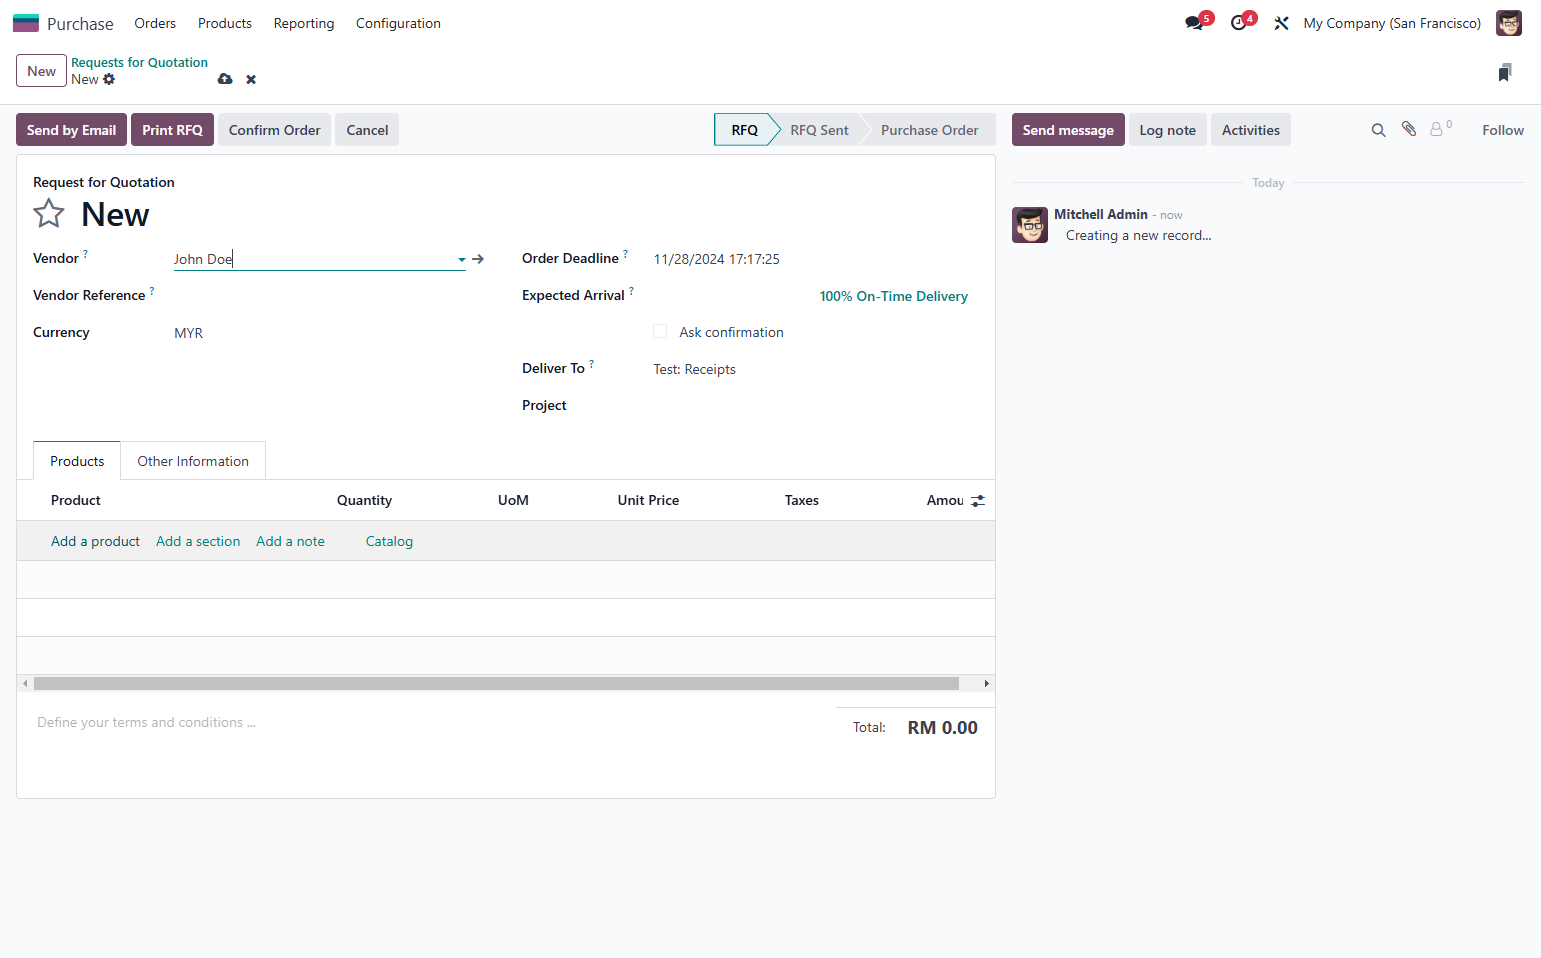
Task: Click Add a product link
Action: tap(95, 541)
